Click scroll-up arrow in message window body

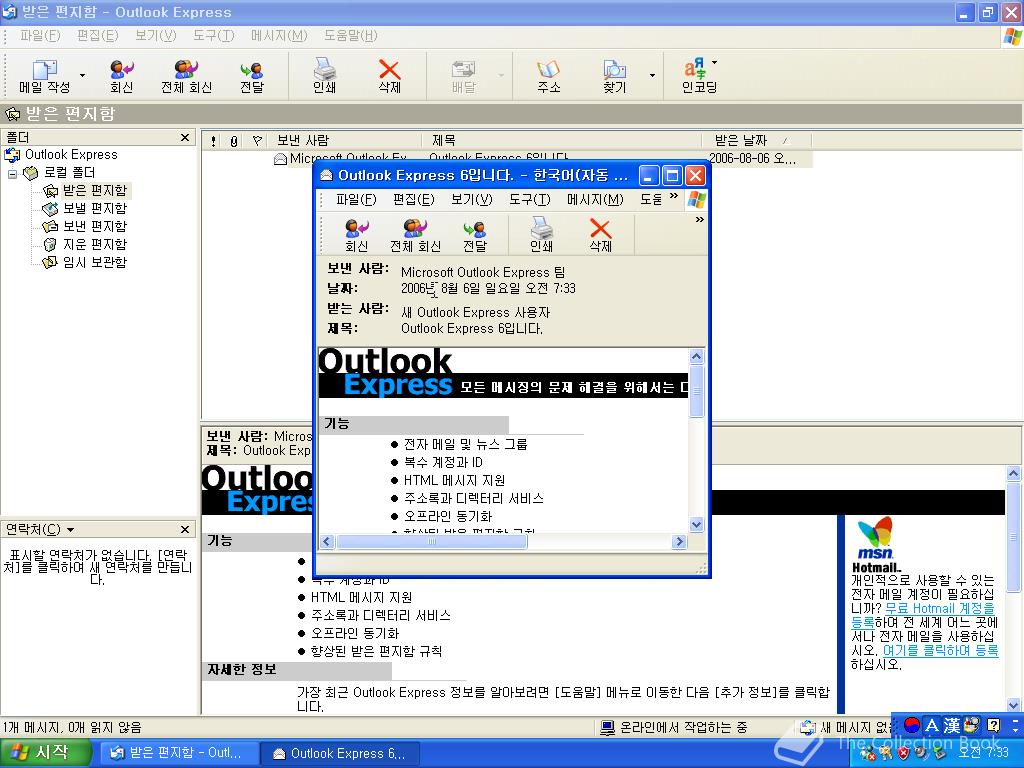(x=696, y=357)
